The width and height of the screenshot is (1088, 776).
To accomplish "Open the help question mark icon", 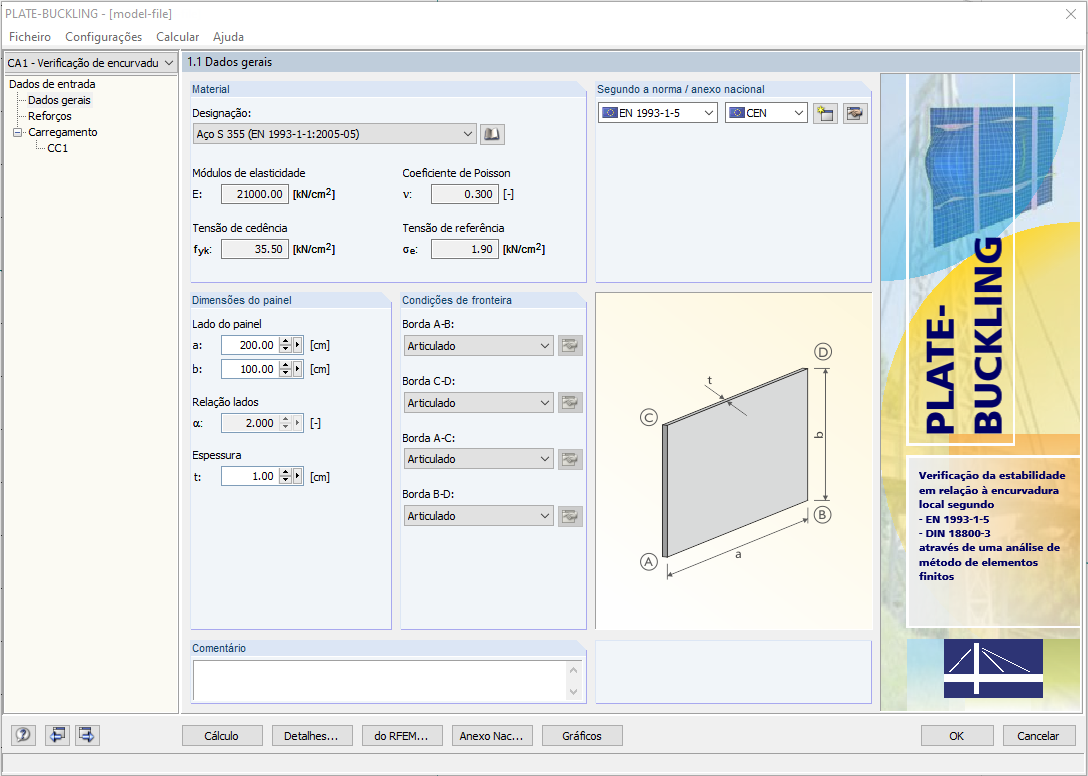I will tap(24, 735).
